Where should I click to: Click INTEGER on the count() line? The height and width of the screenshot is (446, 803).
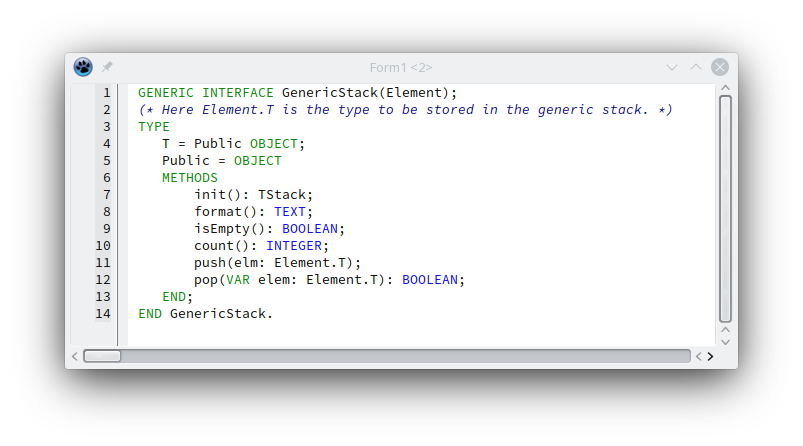tap(294, 246)
